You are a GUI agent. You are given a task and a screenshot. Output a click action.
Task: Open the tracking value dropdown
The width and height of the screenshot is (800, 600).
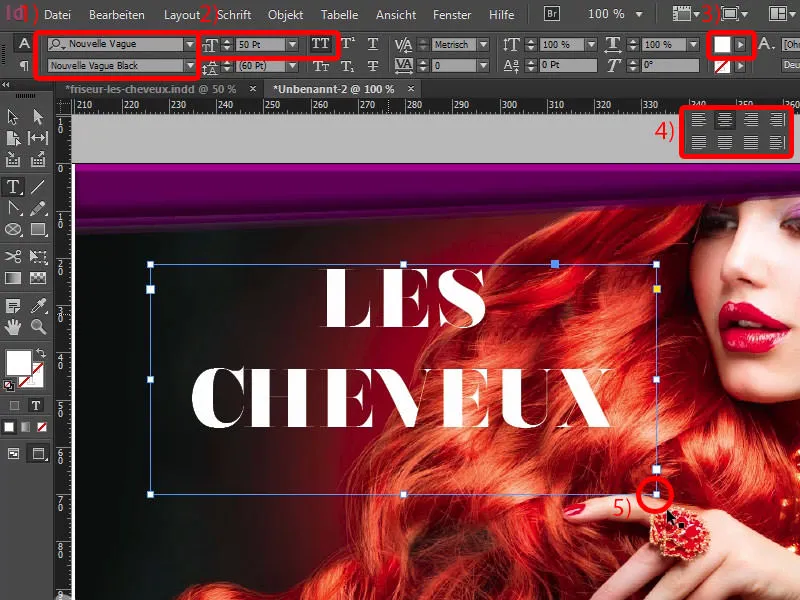tap(483, 66)
